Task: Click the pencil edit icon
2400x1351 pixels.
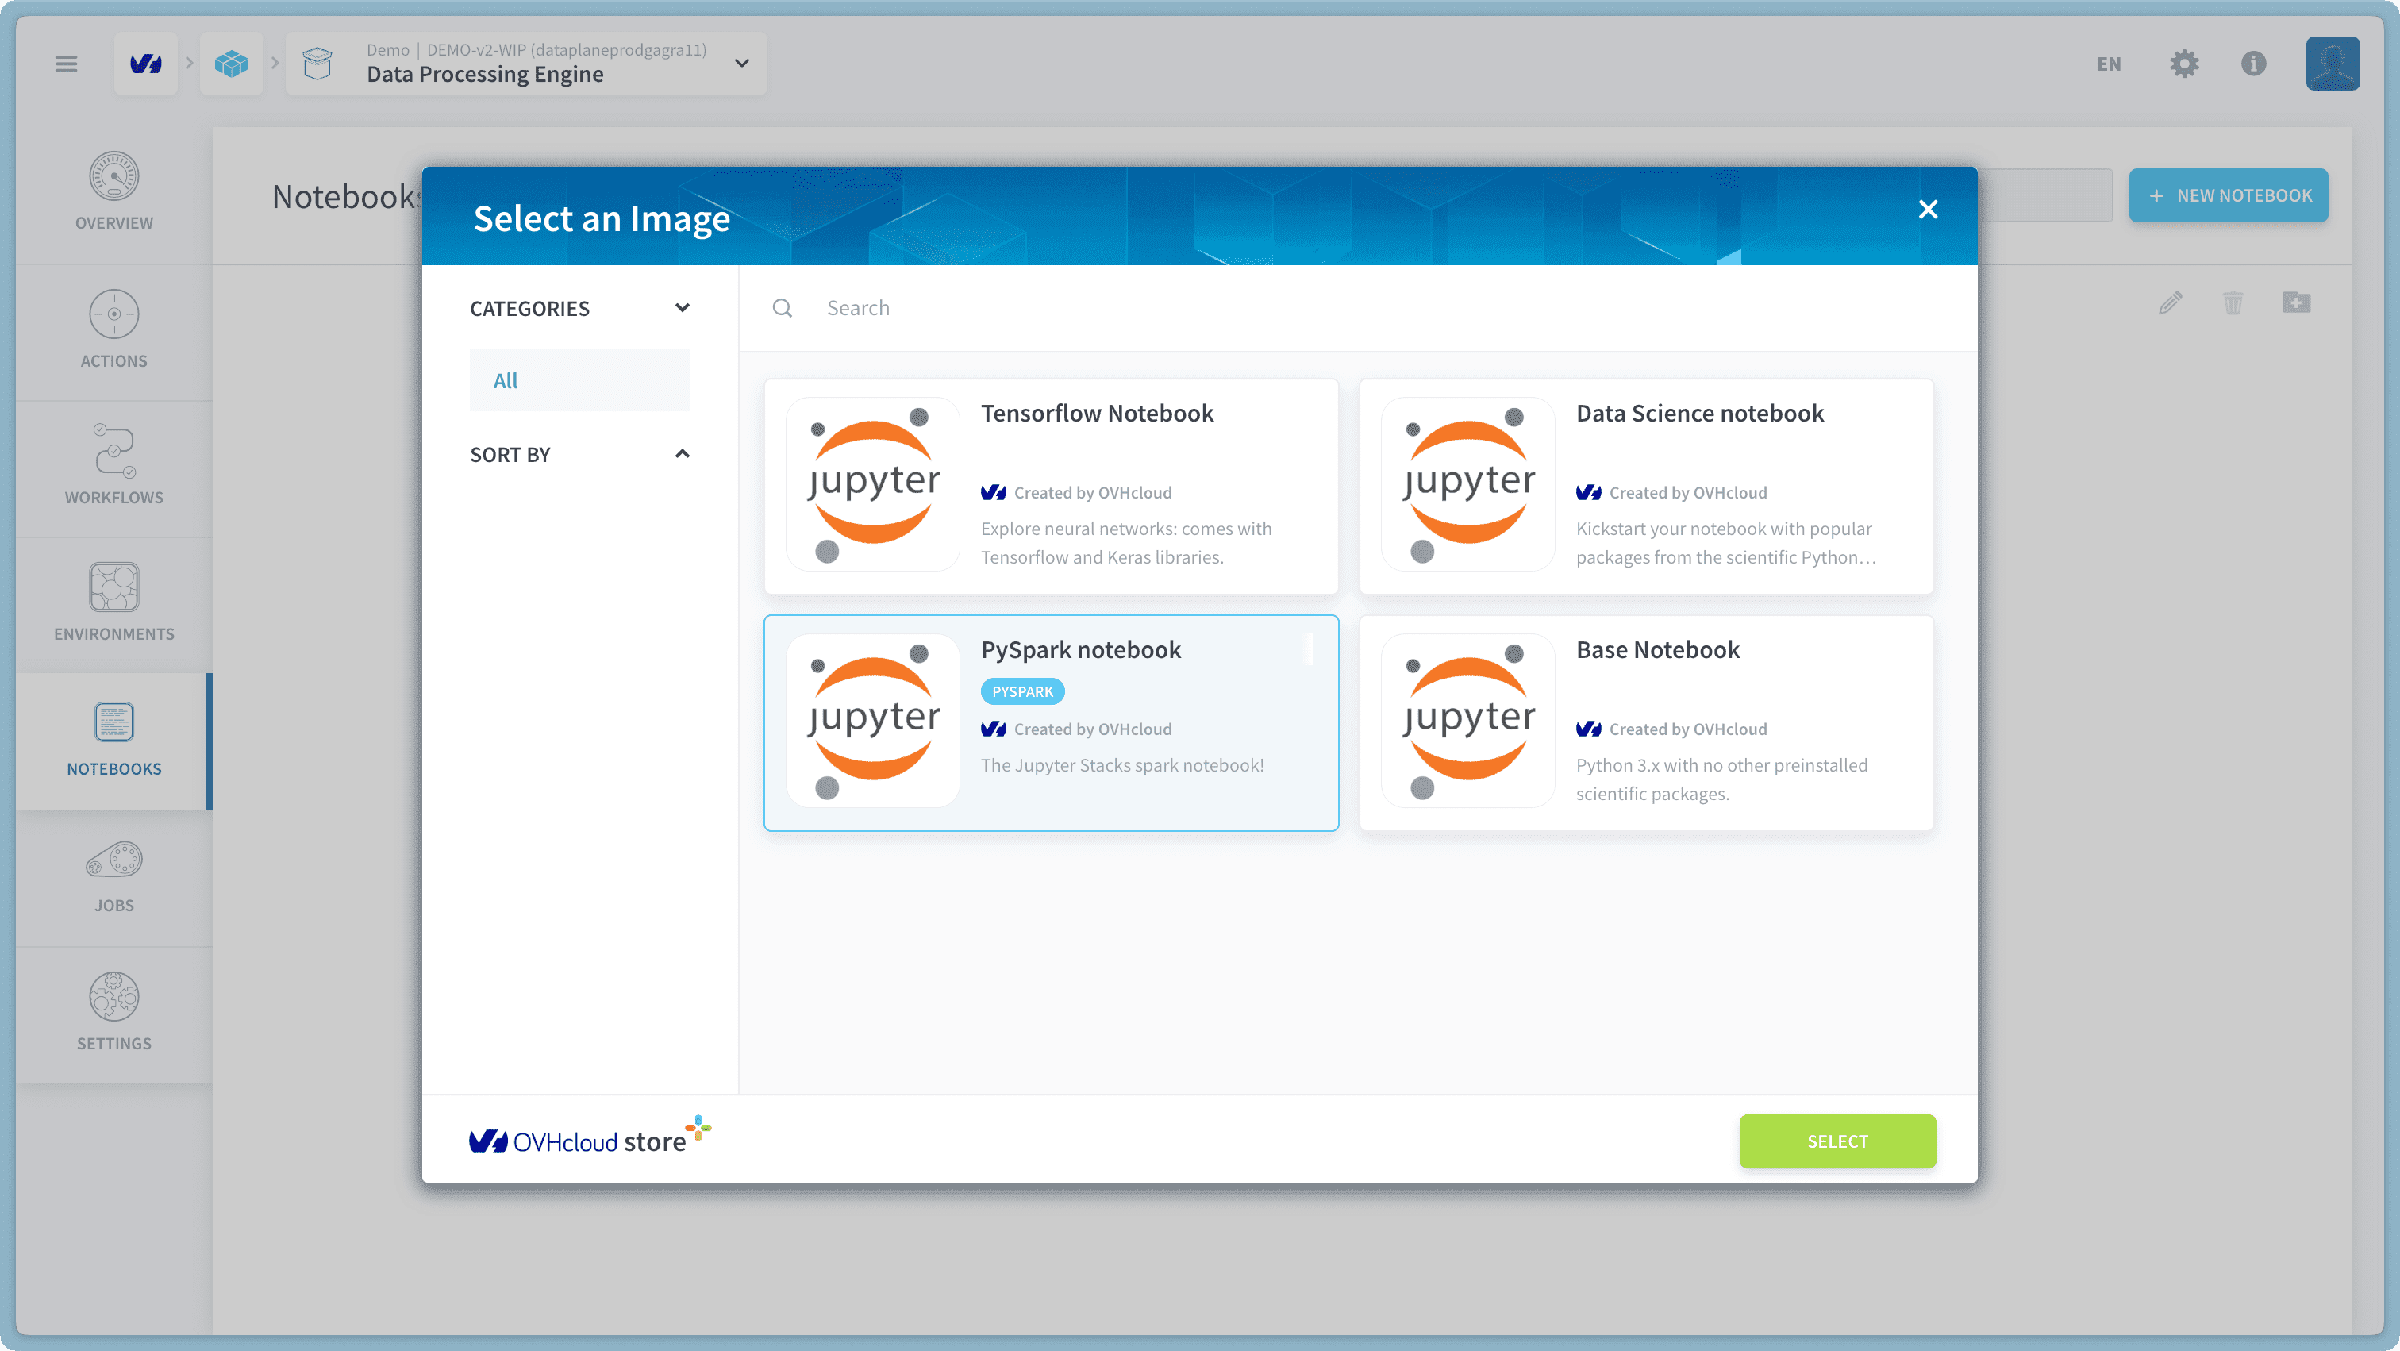Action: [x=2170, y=302]
